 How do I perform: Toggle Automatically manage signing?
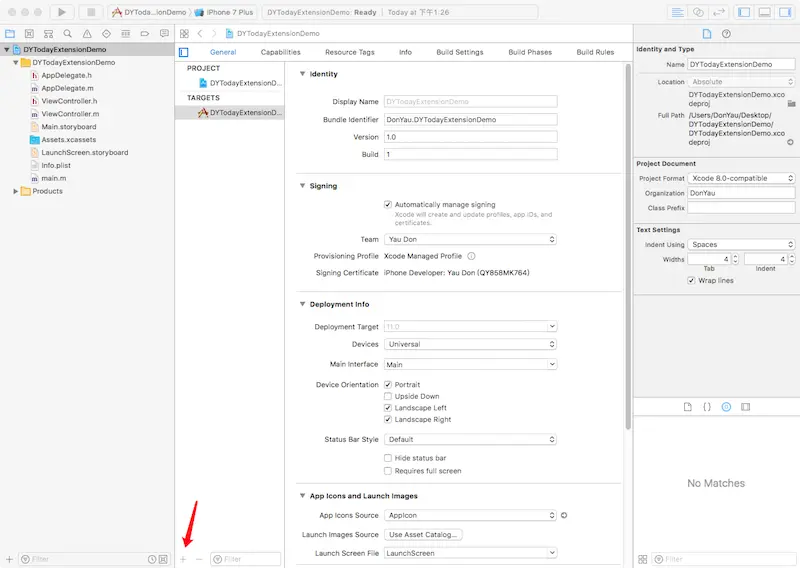(x=388, y=204)
